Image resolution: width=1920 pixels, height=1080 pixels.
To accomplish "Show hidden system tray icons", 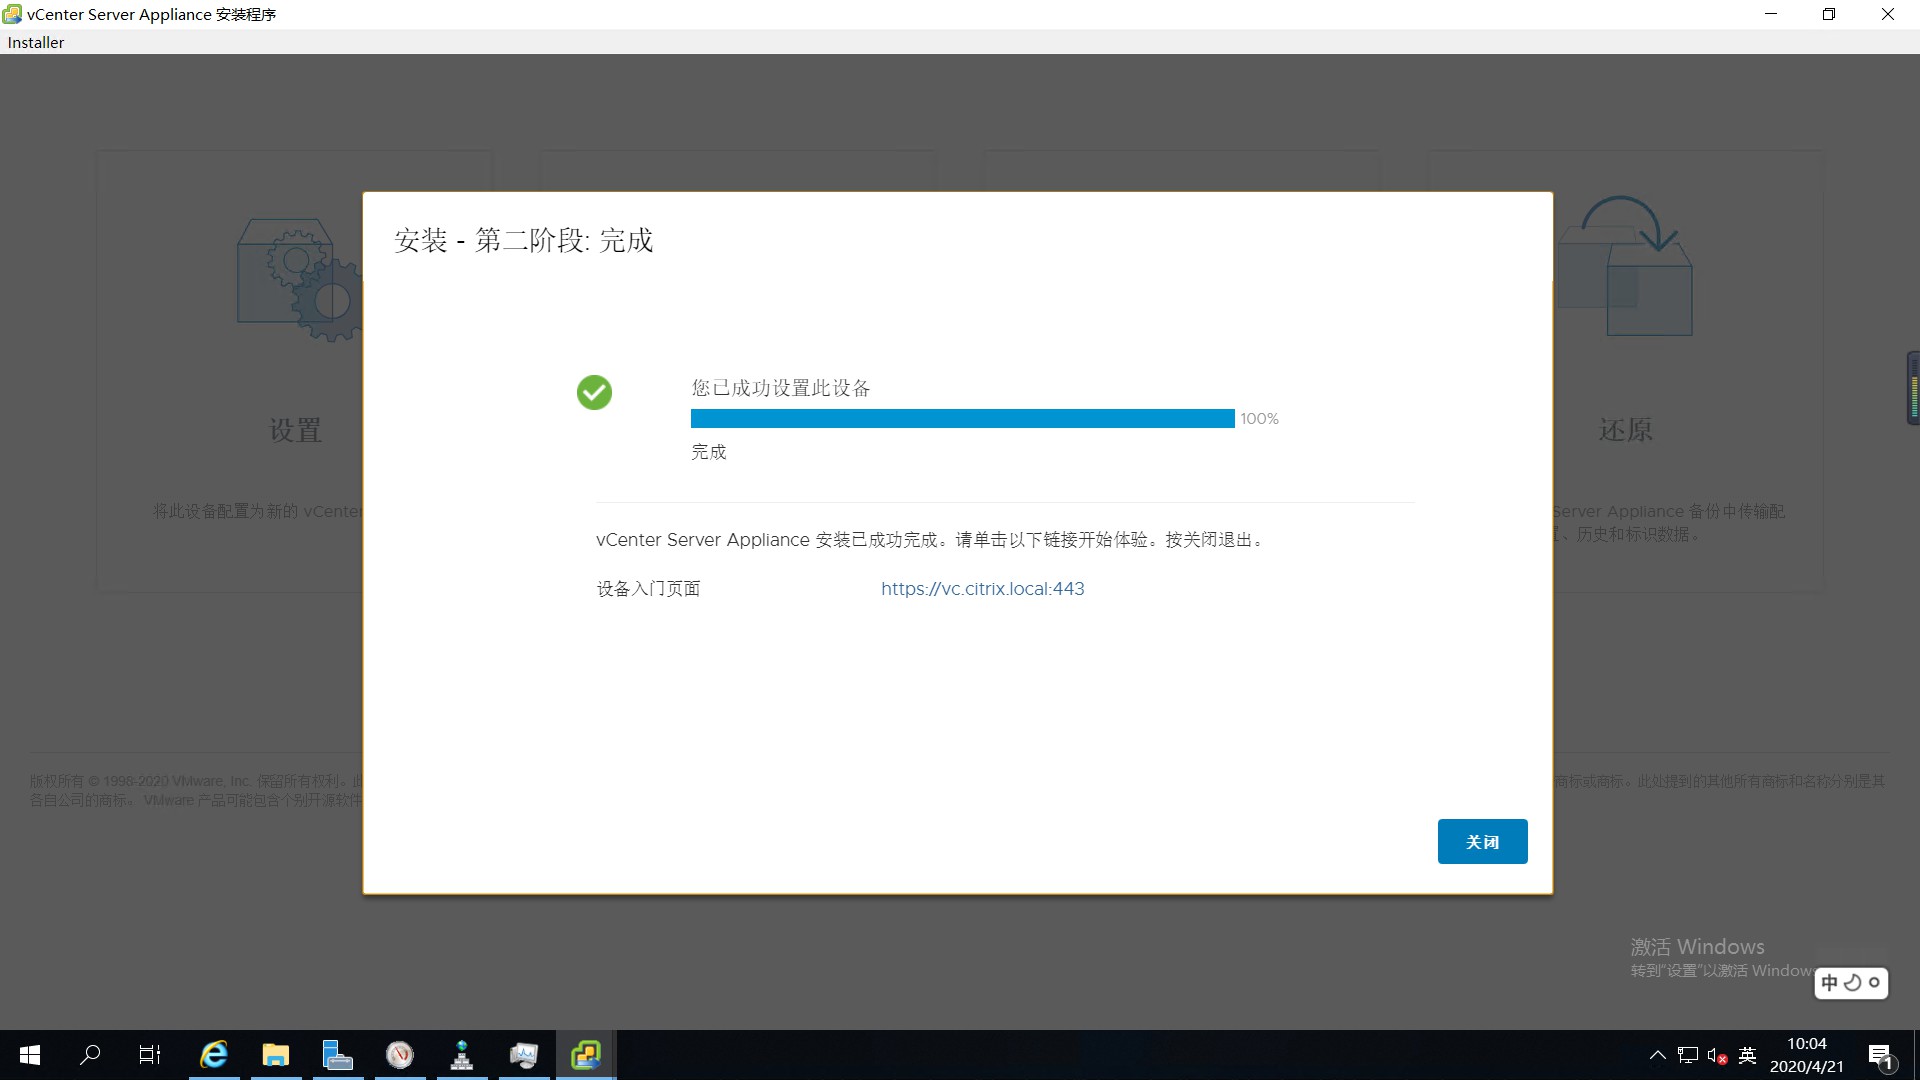I will coord(1657,1055).
